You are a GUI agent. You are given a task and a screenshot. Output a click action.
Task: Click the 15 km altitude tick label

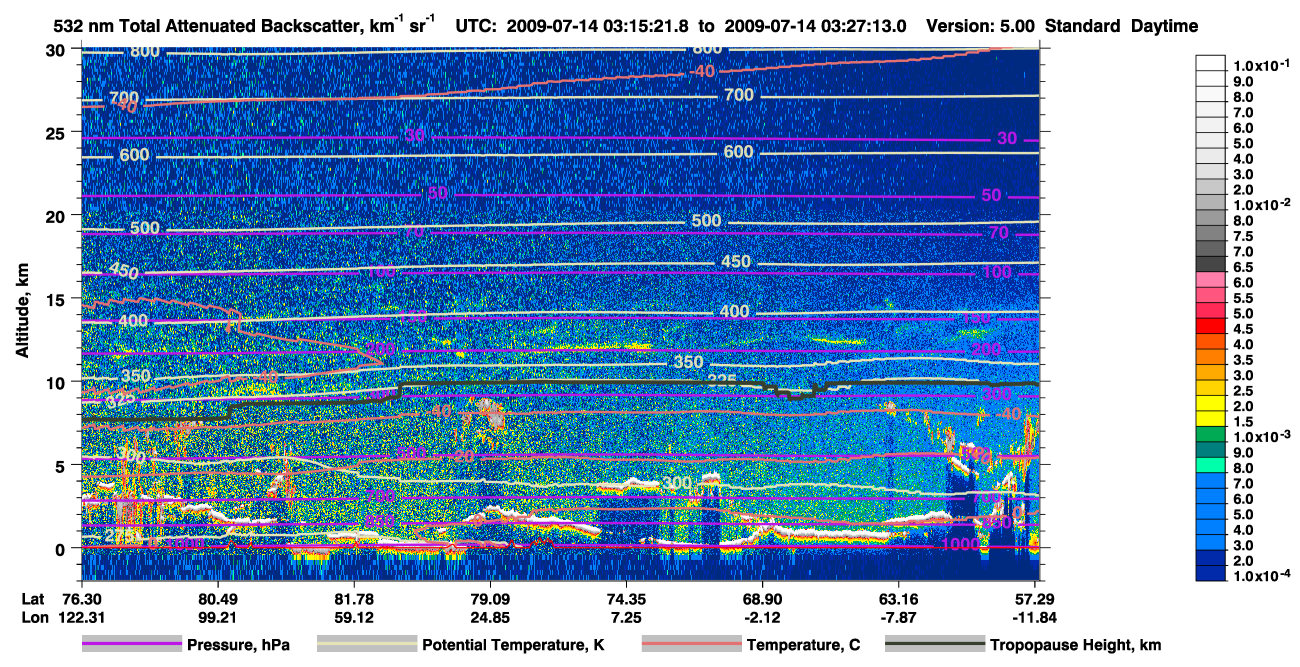(x=54, y=299)
